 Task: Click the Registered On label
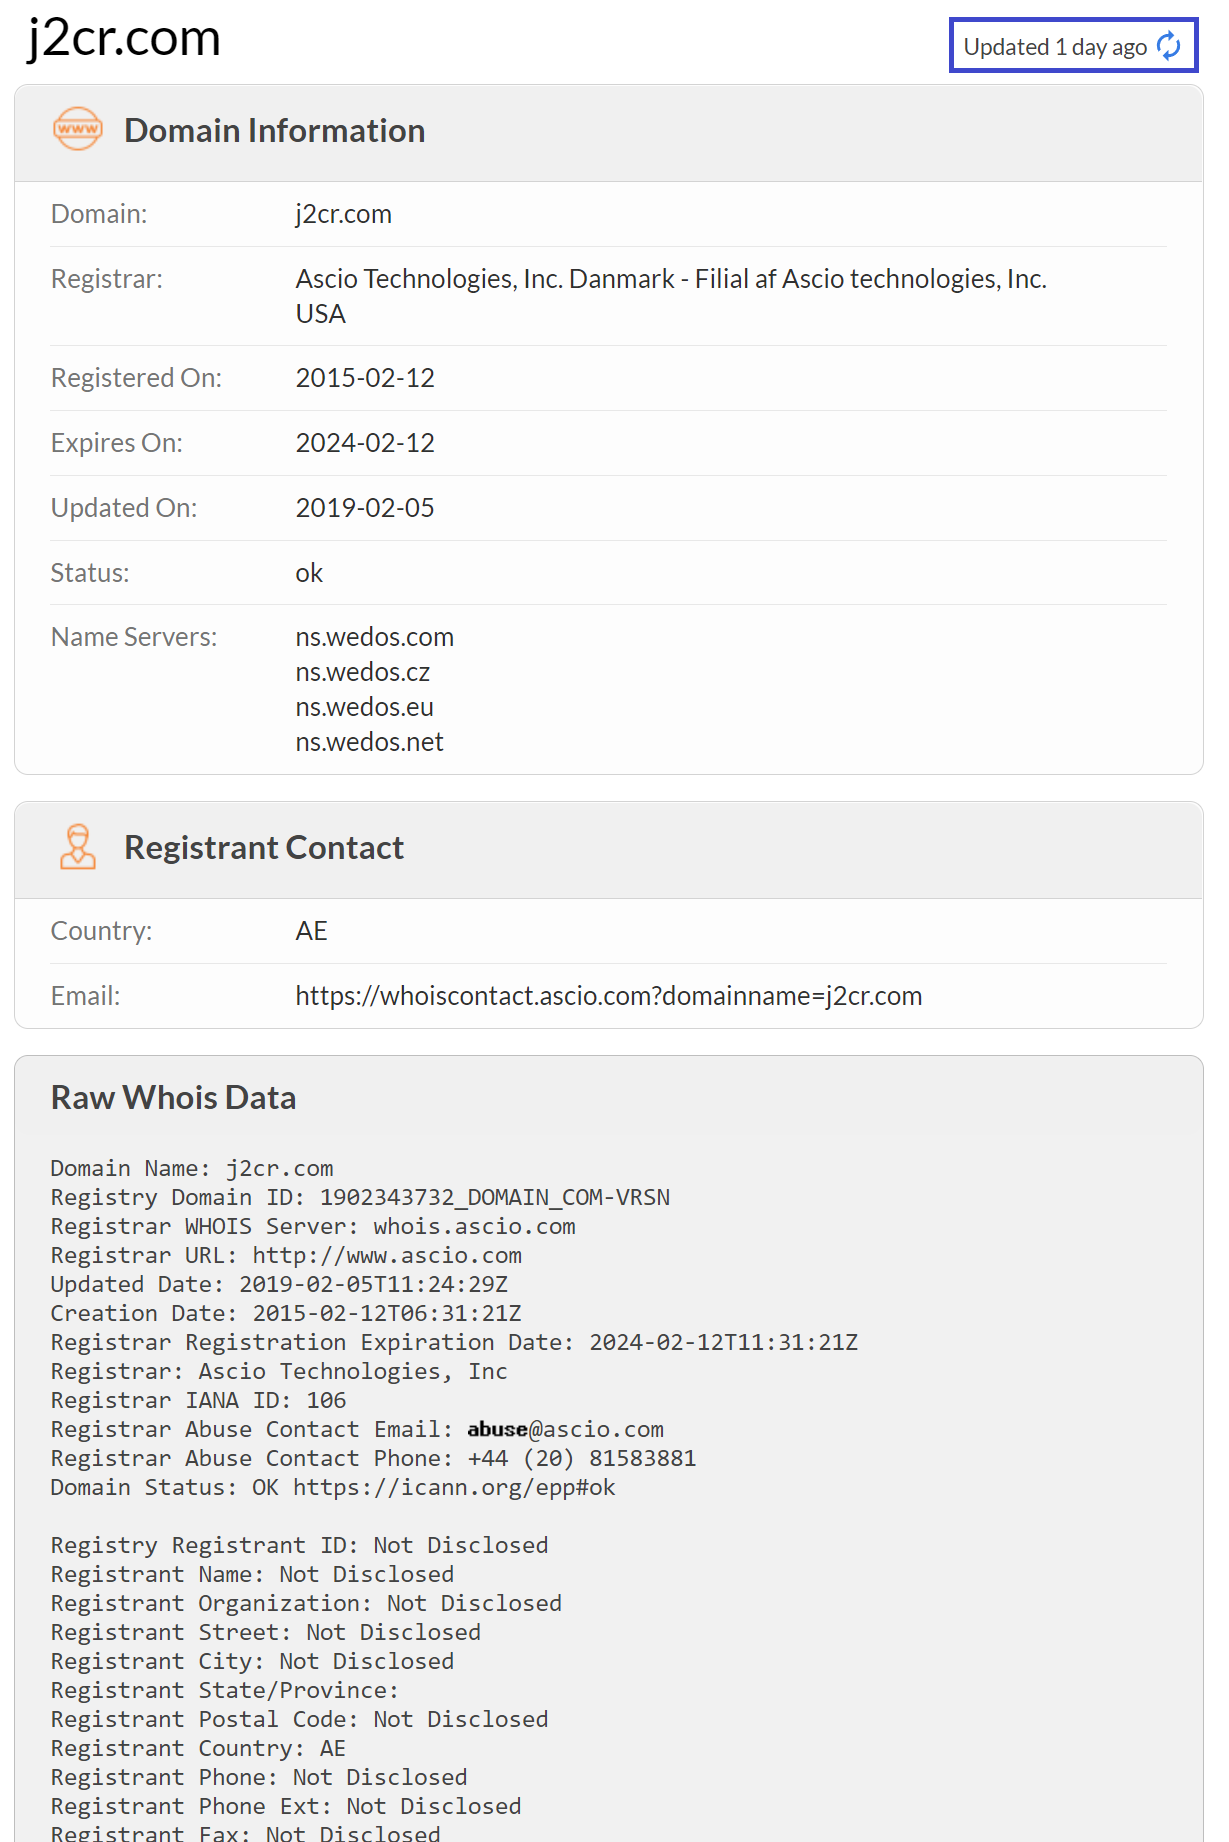coord(136,378)
